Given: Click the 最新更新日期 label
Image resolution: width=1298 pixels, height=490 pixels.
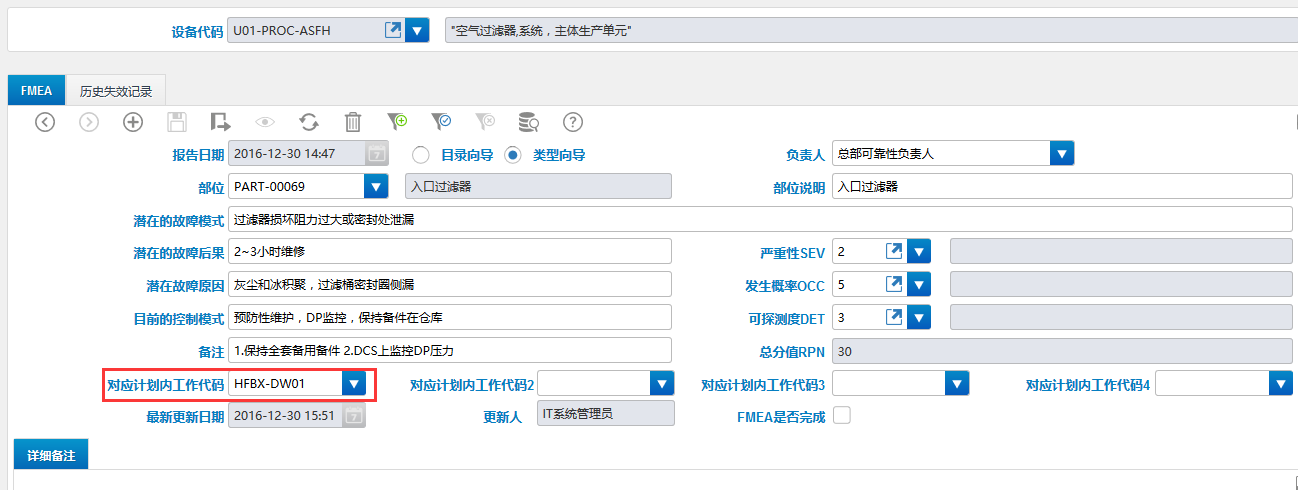Looking at the screenshot, I should coord(185,417).
